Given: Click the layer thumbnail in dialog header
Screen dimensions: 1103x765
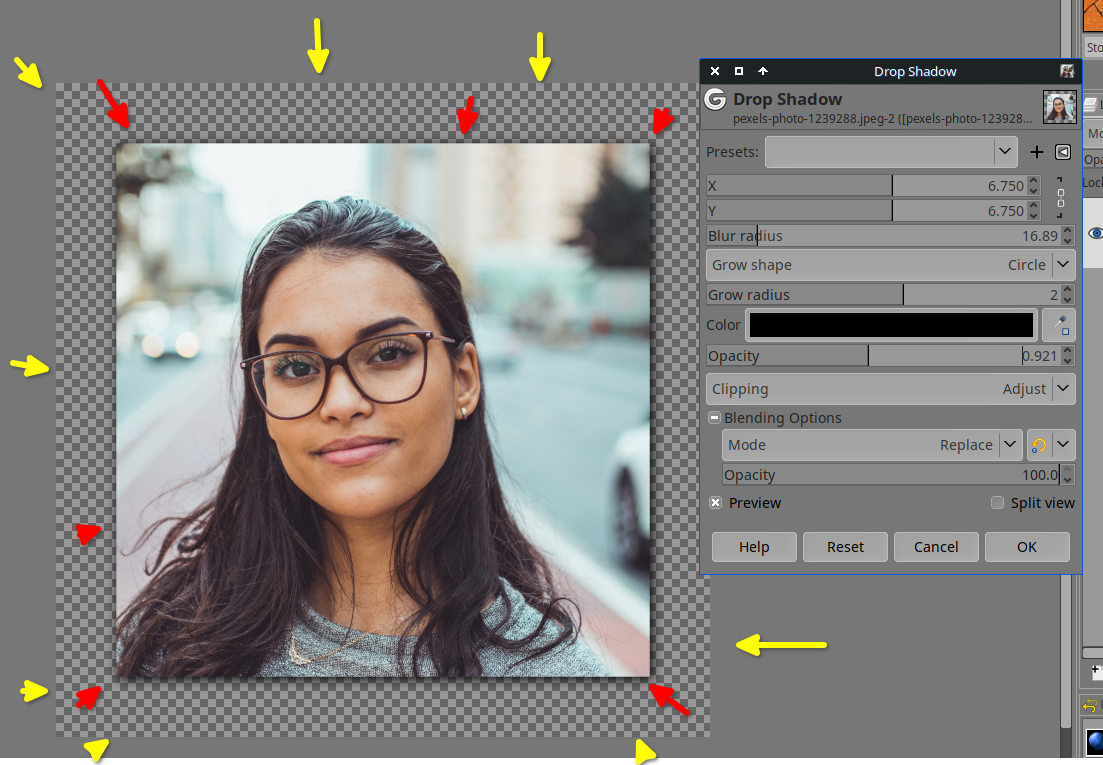Looking at the screenshot, I should click(x=1059, y=107).
